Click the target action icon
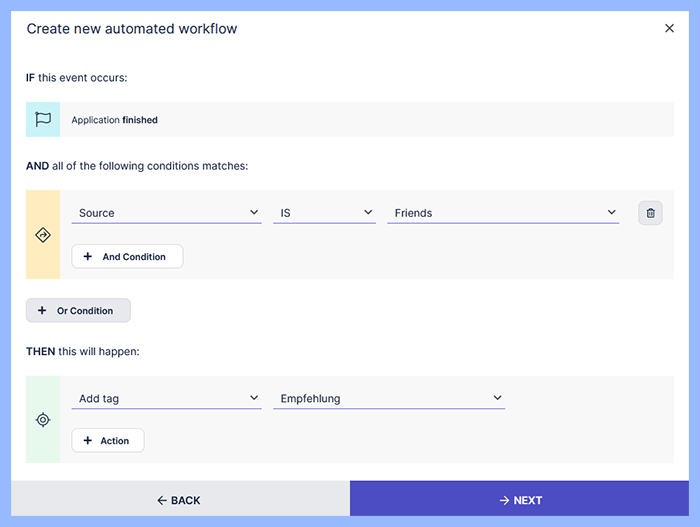700x527 pixels. click(x=43, y=420)
